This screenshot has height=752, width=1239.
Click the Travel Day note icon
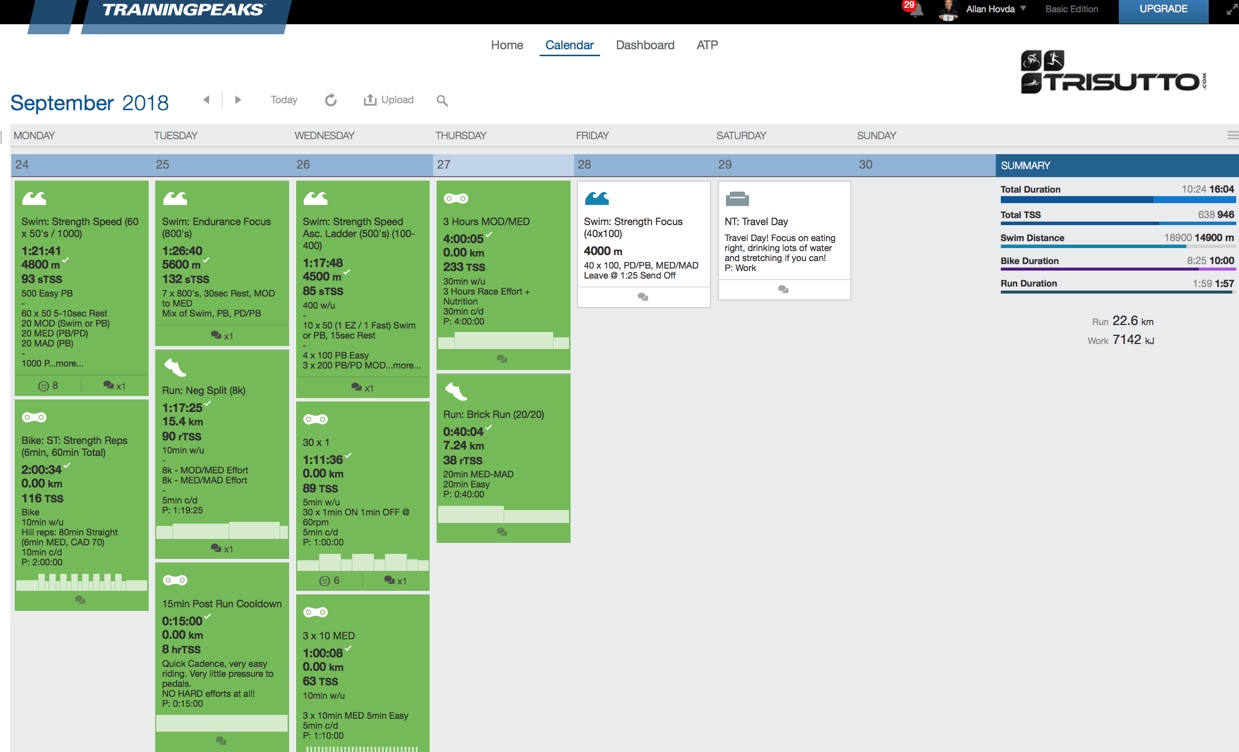(737, 198)
